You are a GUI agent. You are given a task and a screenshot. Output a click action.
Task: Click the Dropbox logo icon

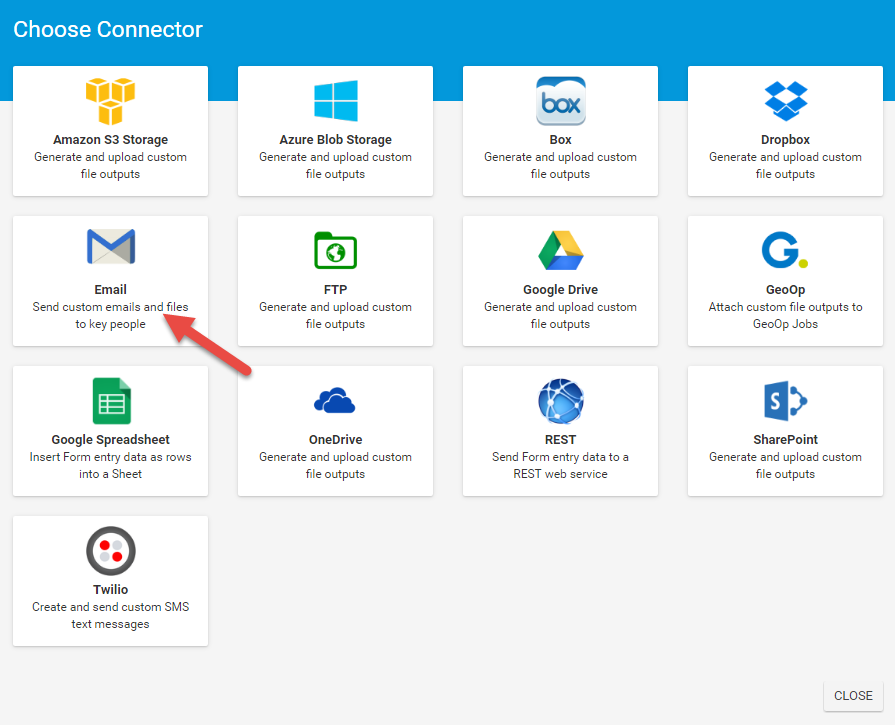click(x=785, y=101)
